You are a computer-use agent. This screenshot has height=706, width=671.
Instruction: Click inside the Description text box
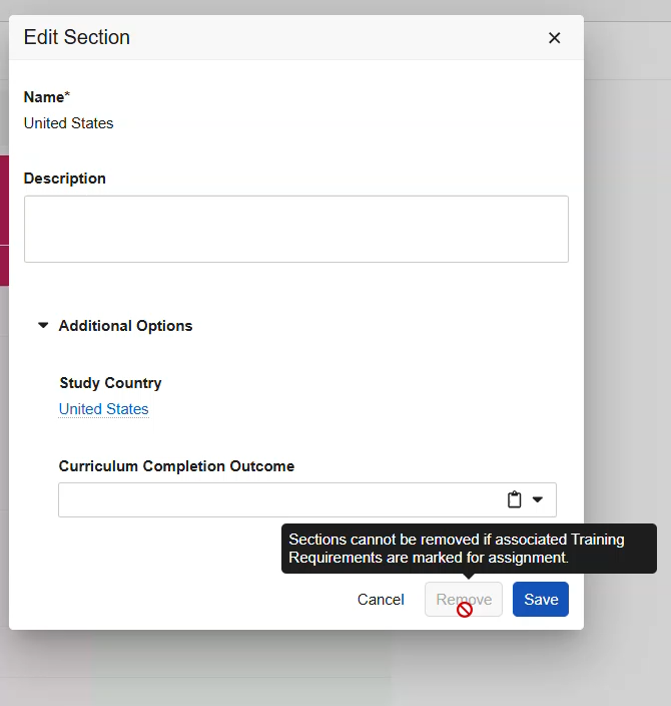coord(296,229)
